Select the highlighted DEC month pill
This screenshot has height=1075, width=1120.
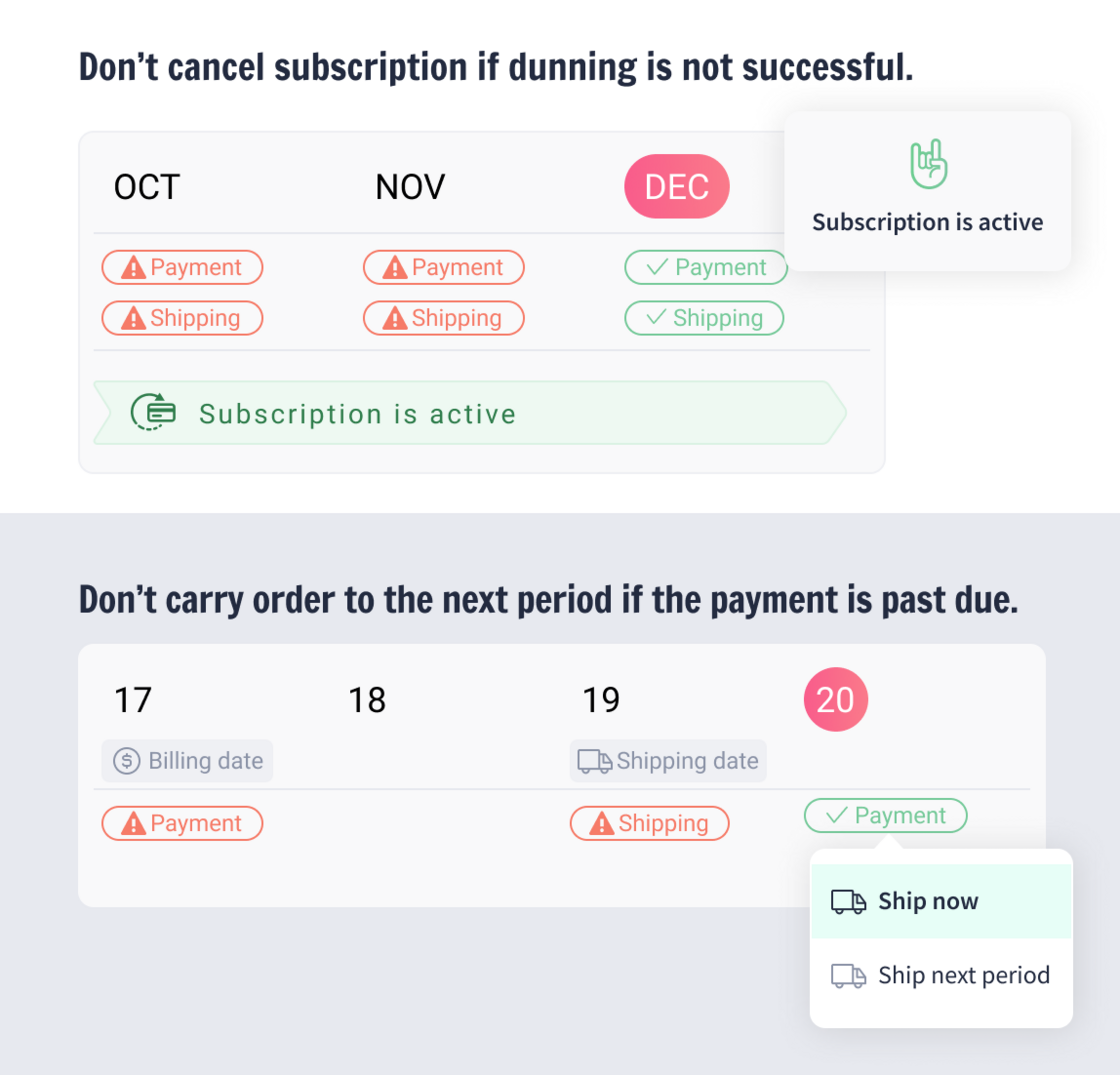point(676,186)
